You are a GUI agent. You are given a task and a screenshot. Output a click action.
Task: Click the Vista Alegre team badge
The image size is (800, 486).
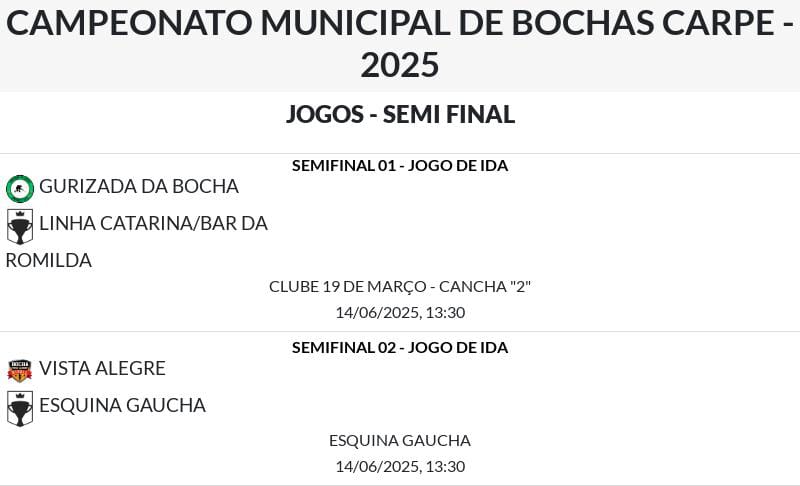[x=20, y=371]
